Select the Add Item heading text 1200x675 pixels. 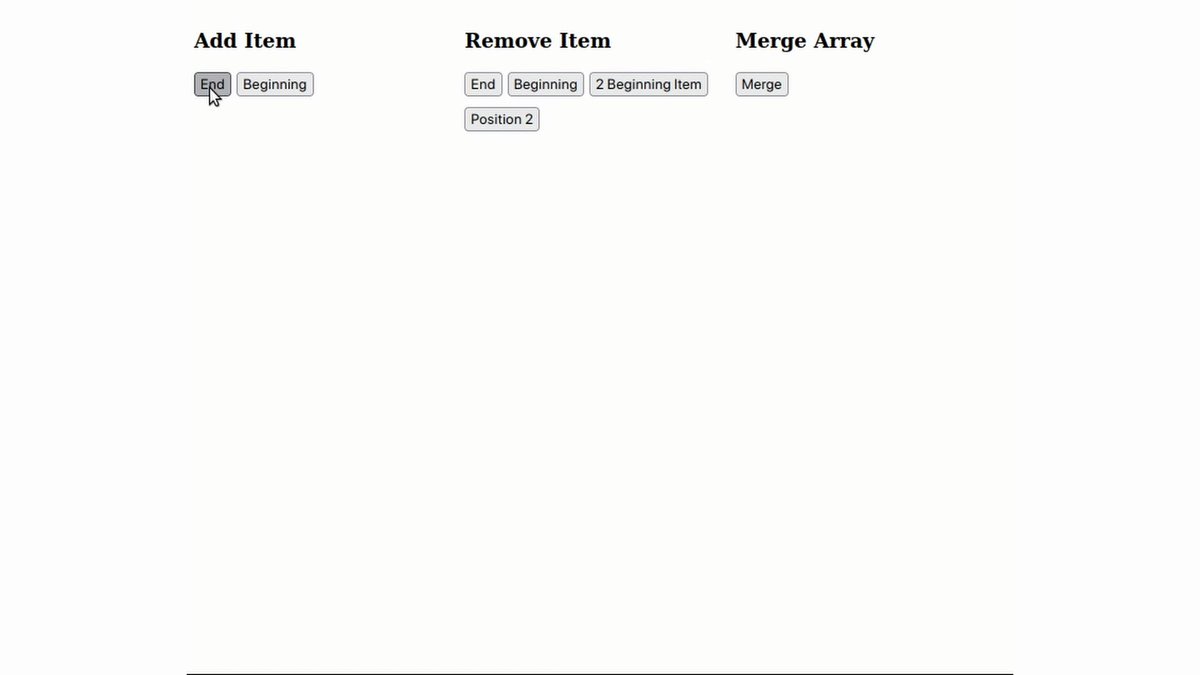click(x=245, y=41)
